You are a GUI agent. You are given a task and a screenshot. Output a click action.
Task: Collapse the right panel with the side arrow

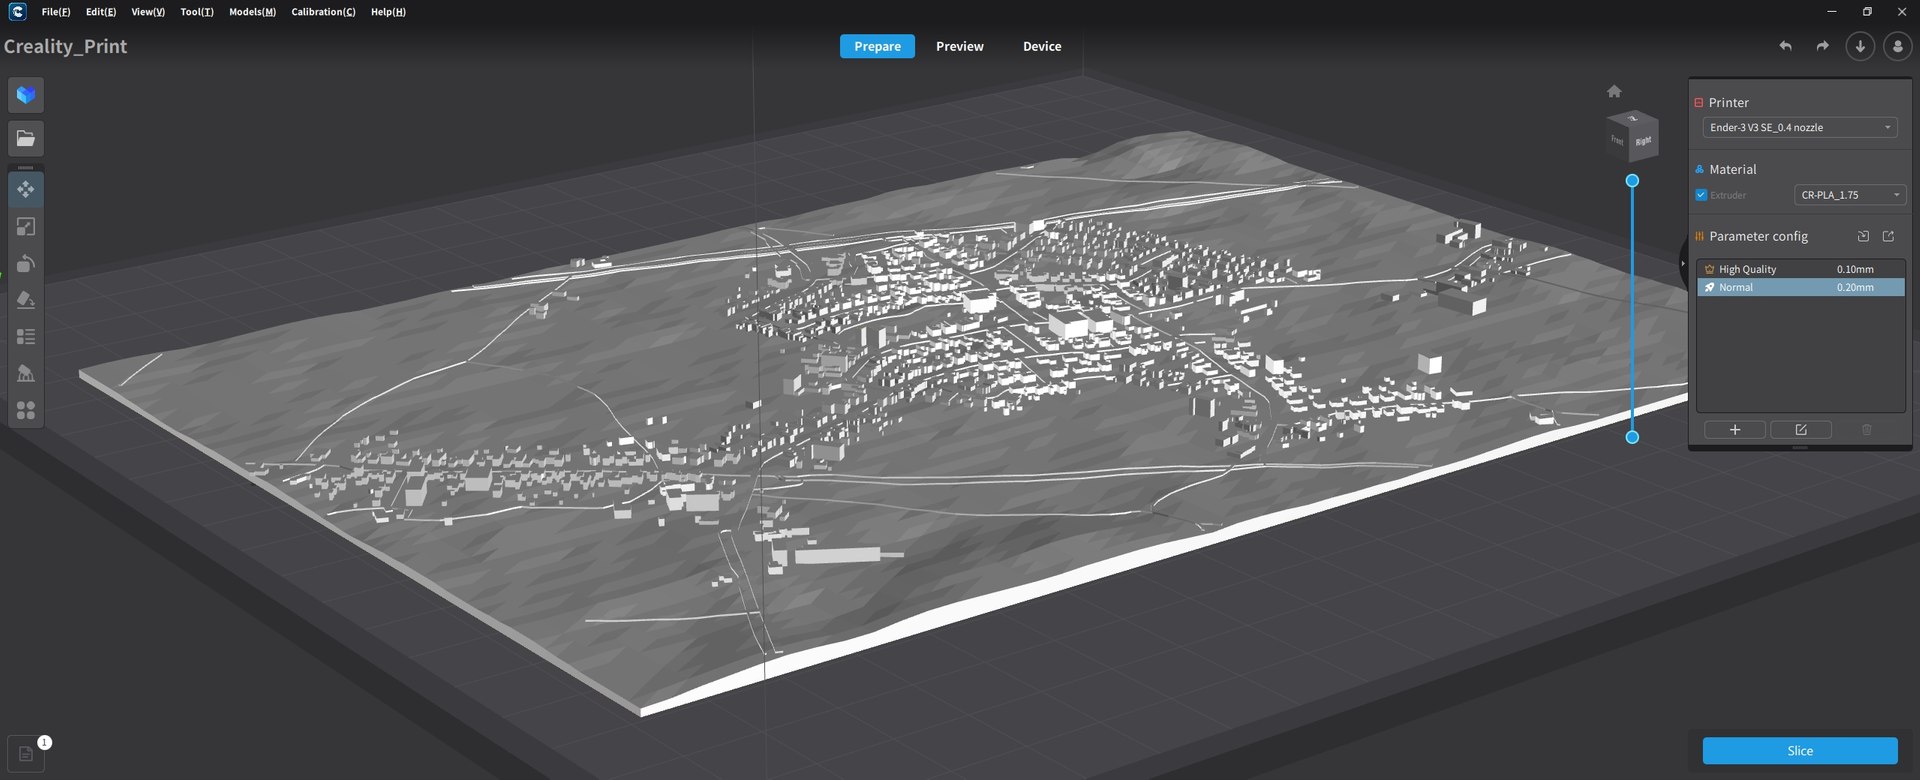coord(1683,263)
